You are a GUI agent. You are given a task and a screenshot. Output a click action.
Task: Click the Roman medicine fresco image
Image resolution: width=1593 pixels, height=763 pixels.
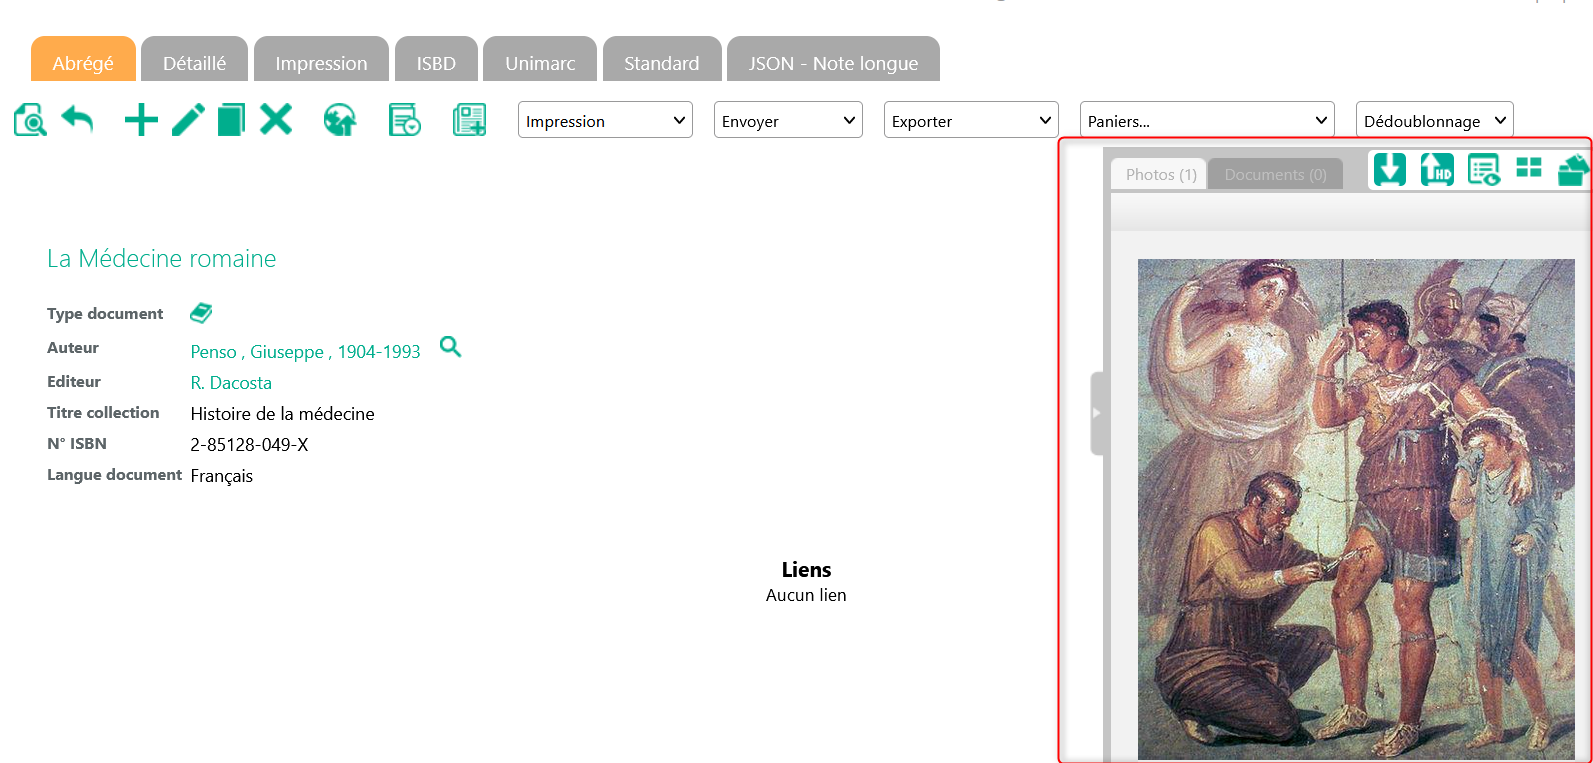point(1356,509)
